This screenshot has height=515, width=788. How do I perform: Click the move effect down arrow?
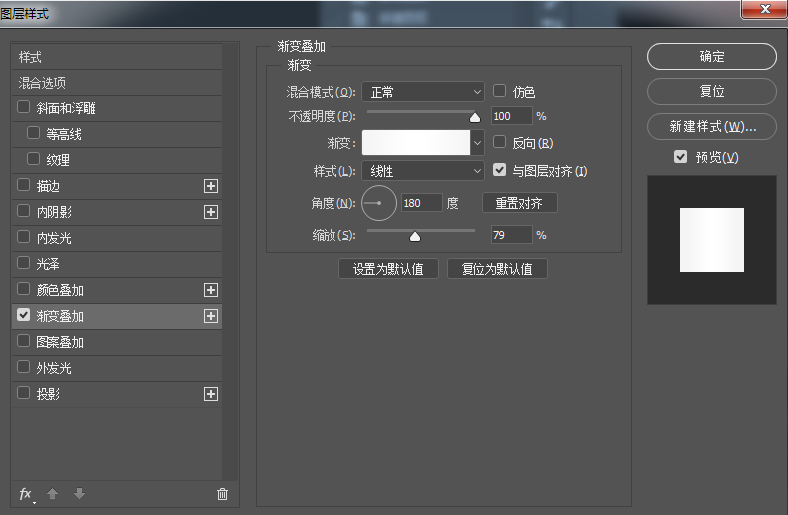coord(79,494)
